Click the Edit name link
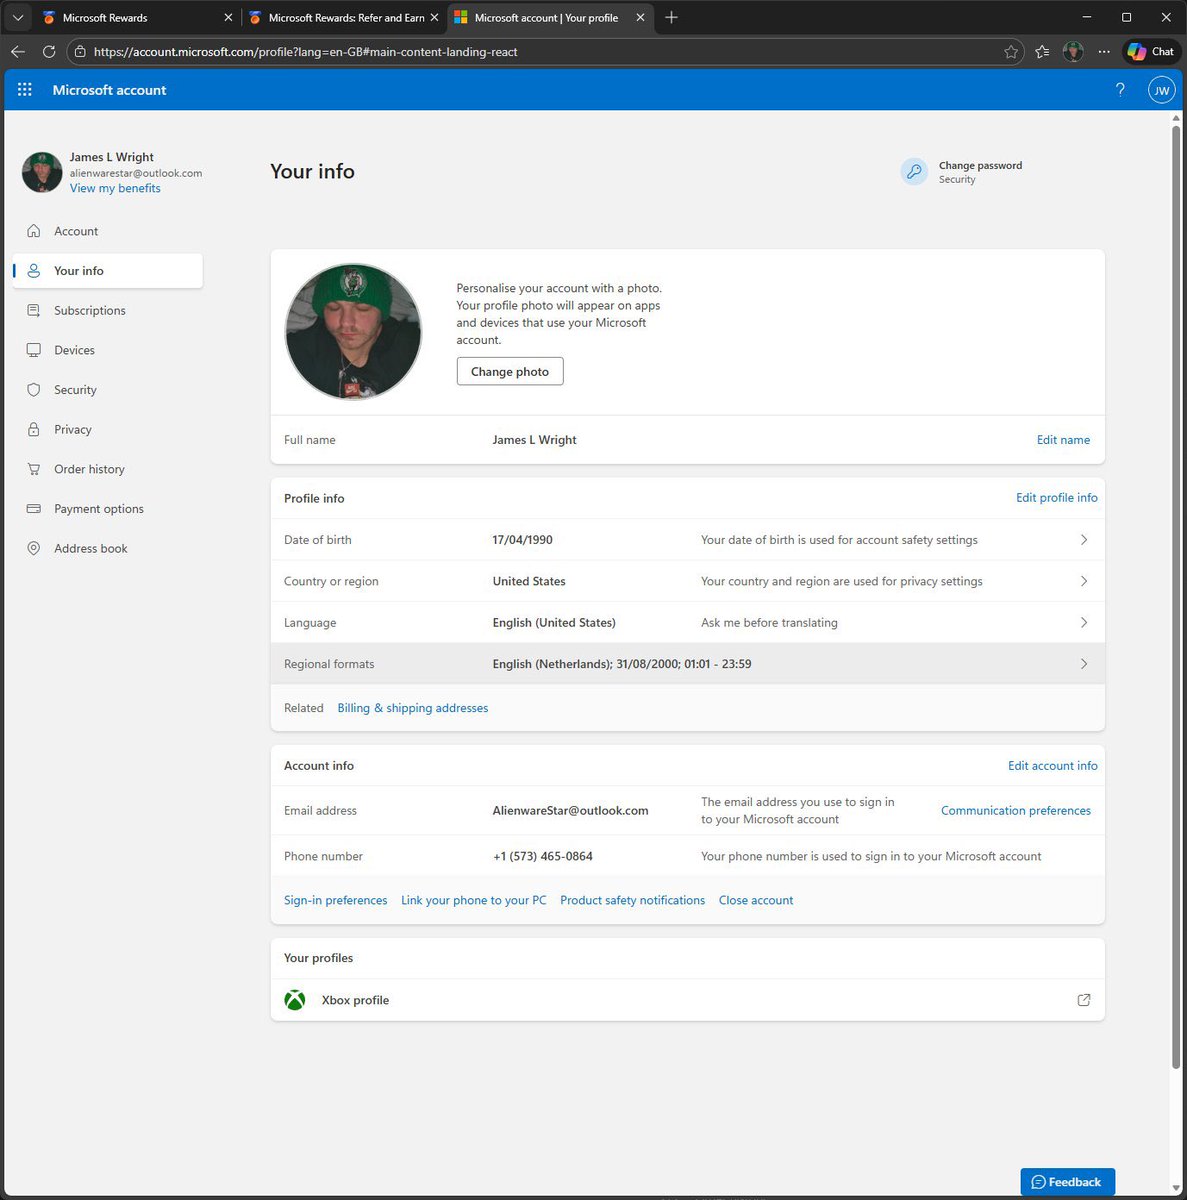Image resolution: width=1187 pixels, height=1200 pixels. click(x=1063, y=440)
